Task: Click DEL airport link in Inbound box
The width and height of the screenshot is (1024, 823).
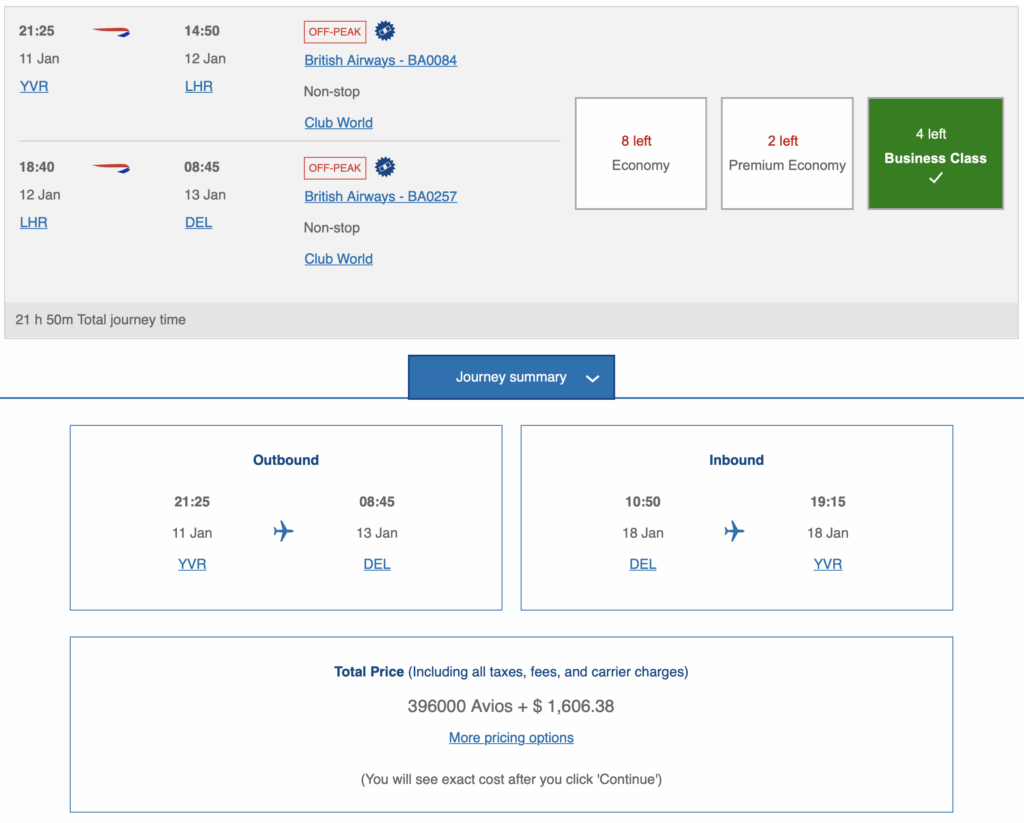Action: tap(642, 564)
